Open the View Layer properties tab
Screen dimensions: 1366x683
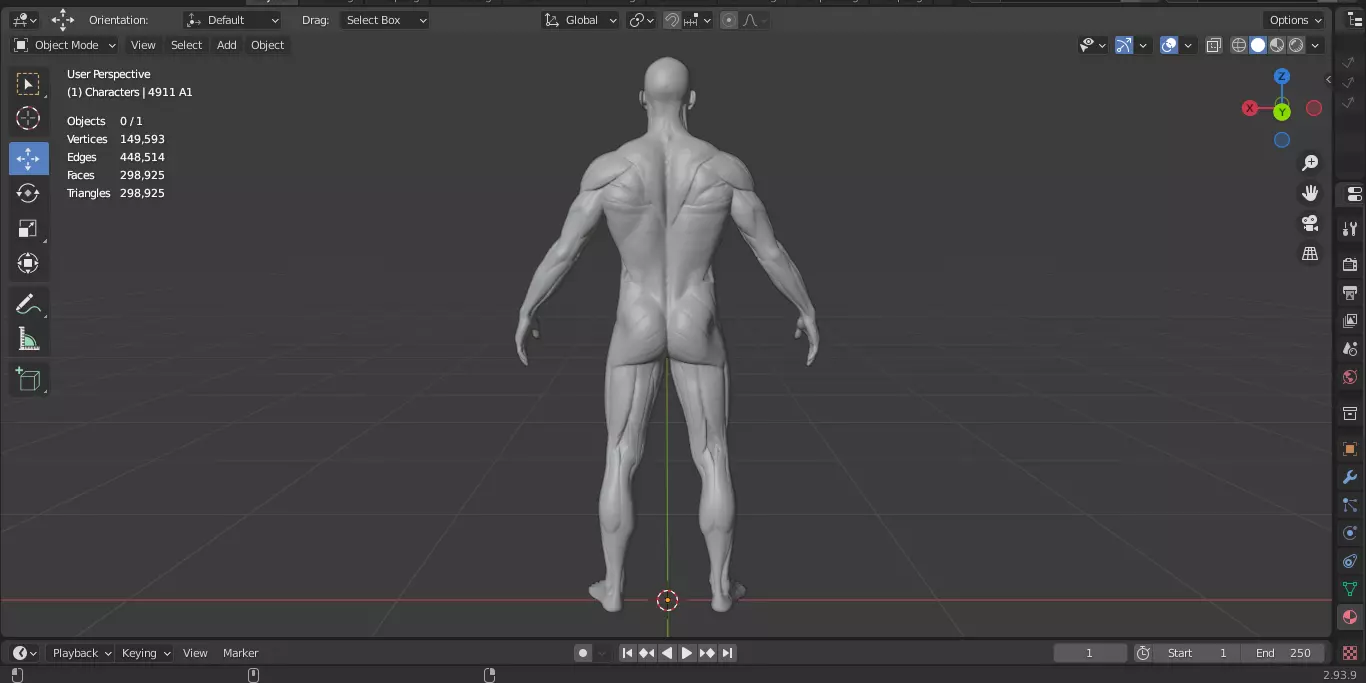[1350, 321]
